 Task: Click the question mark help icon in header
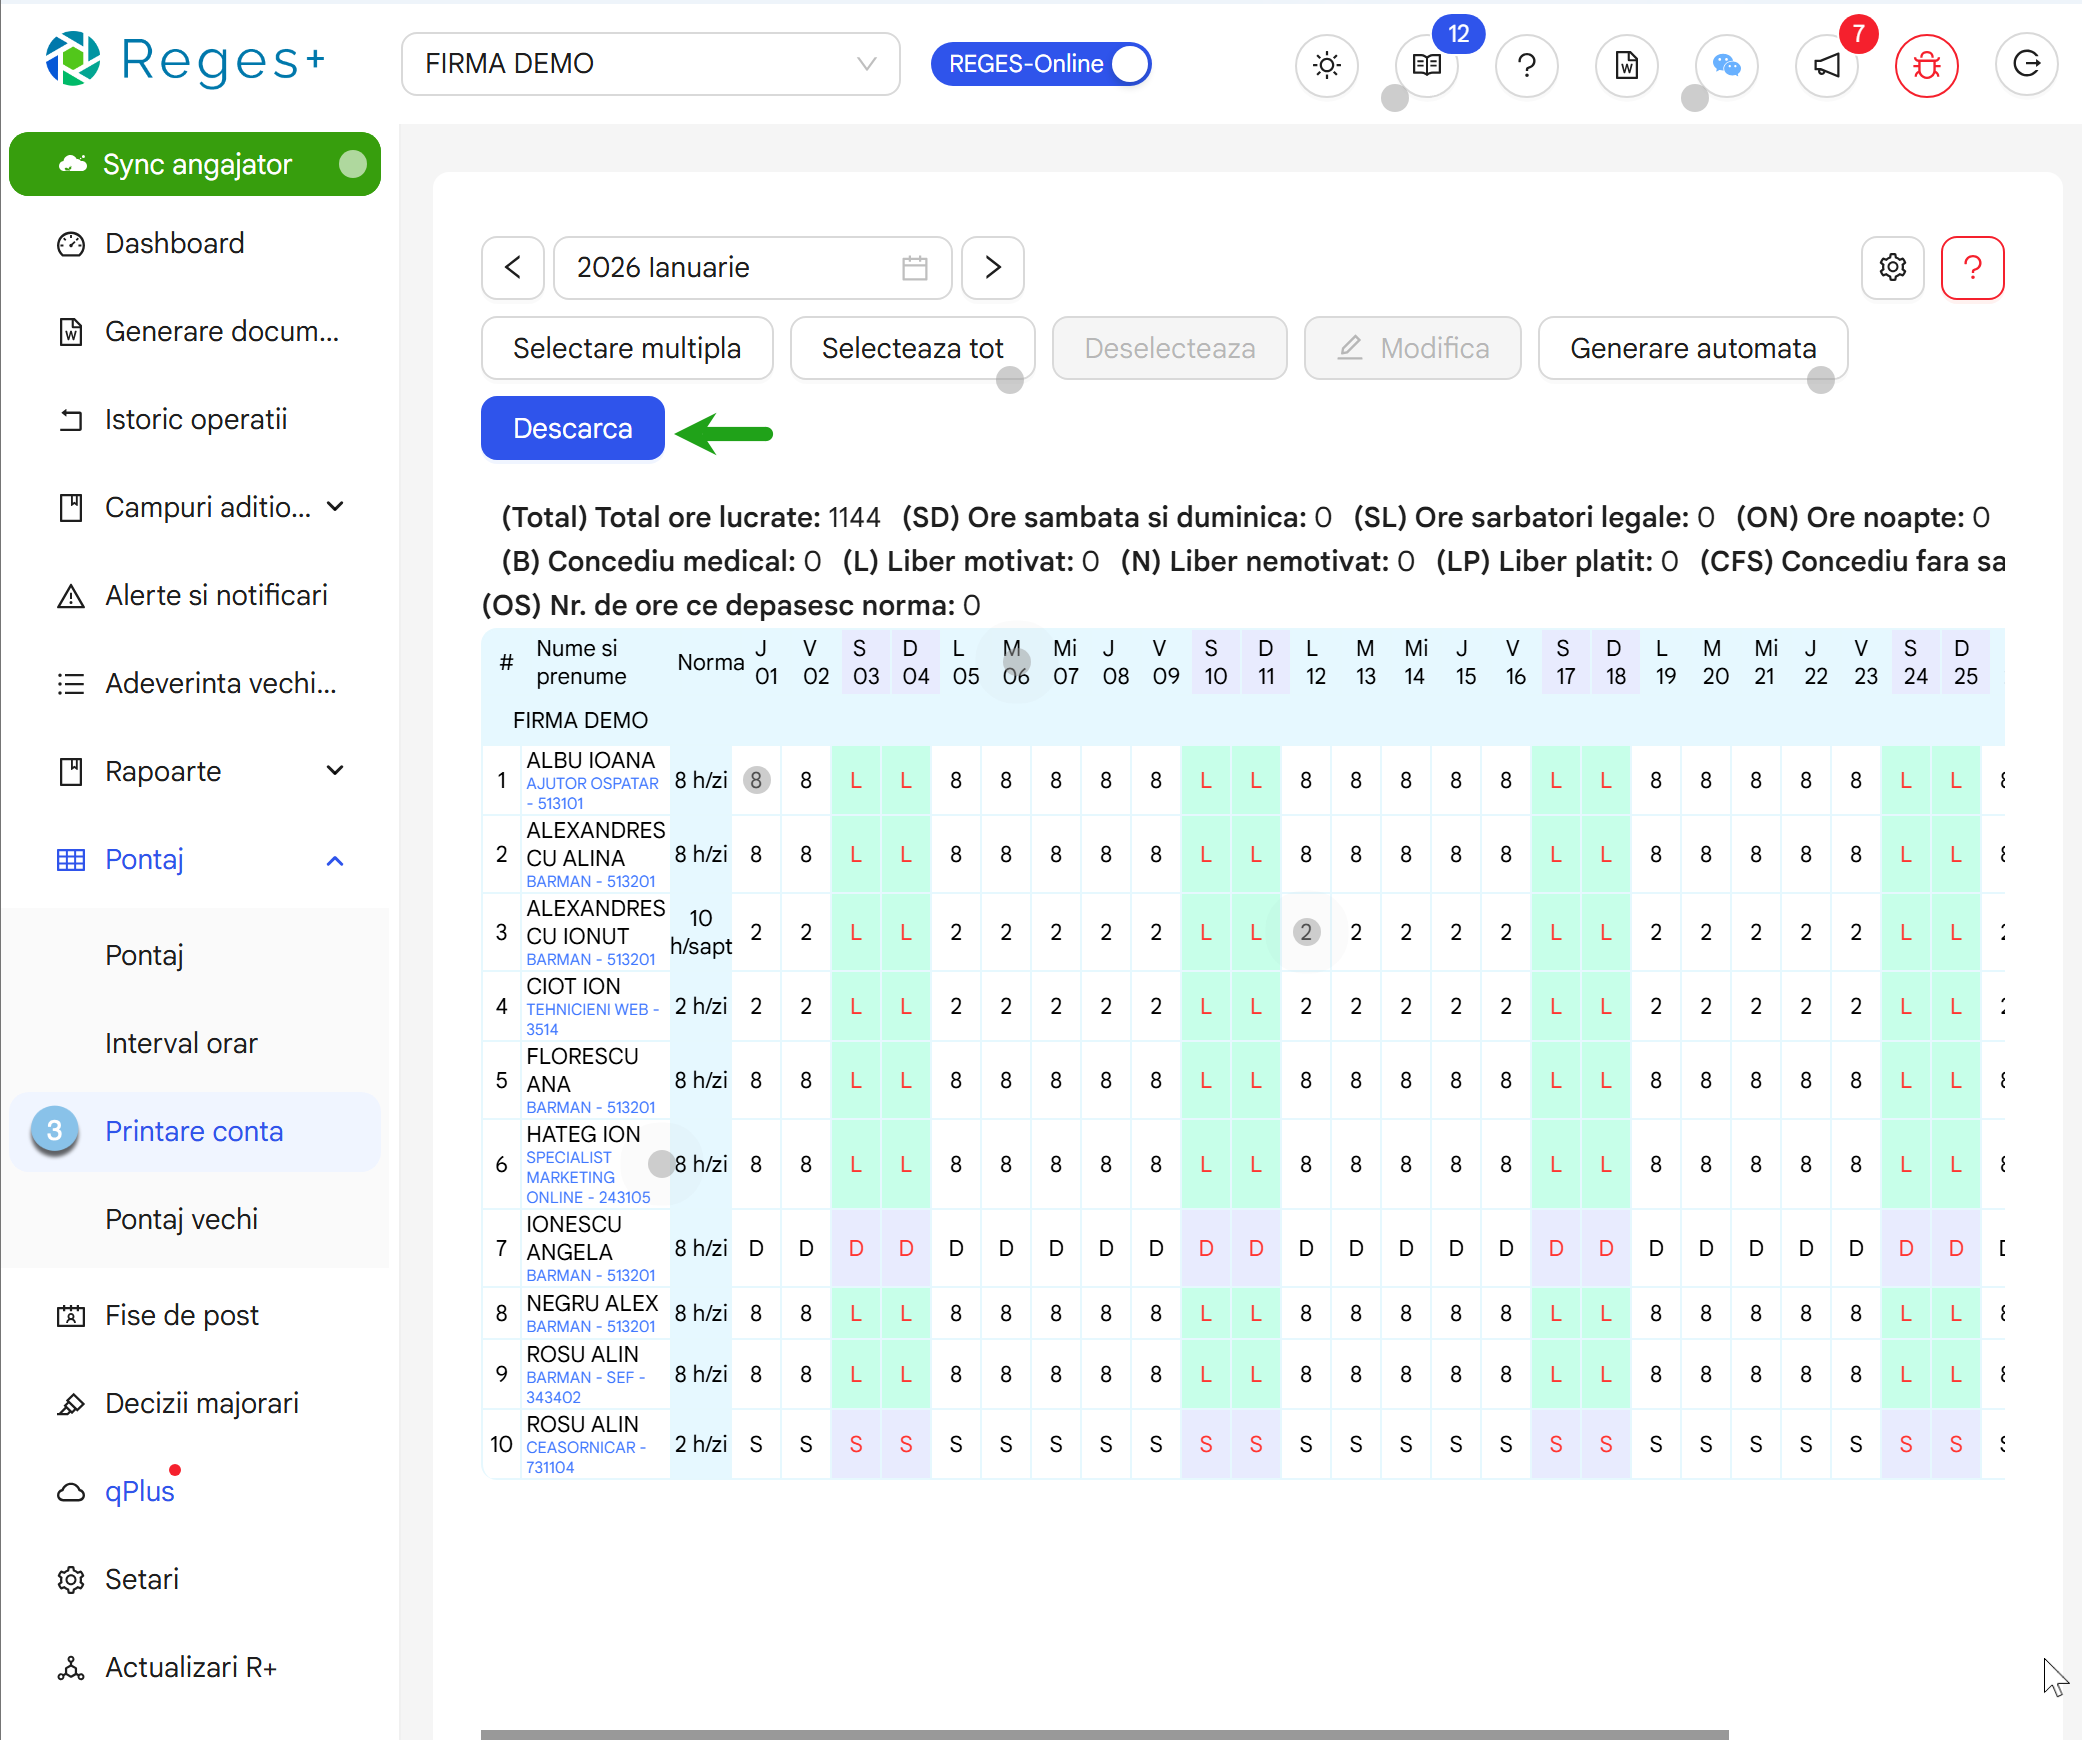[1526, 65]
